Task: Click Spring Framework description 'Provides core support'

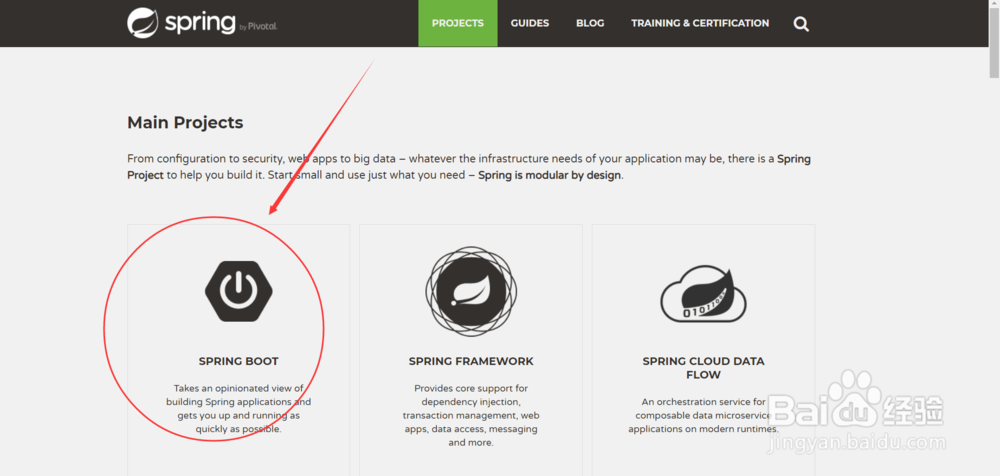Action: [x=471, y=415]
